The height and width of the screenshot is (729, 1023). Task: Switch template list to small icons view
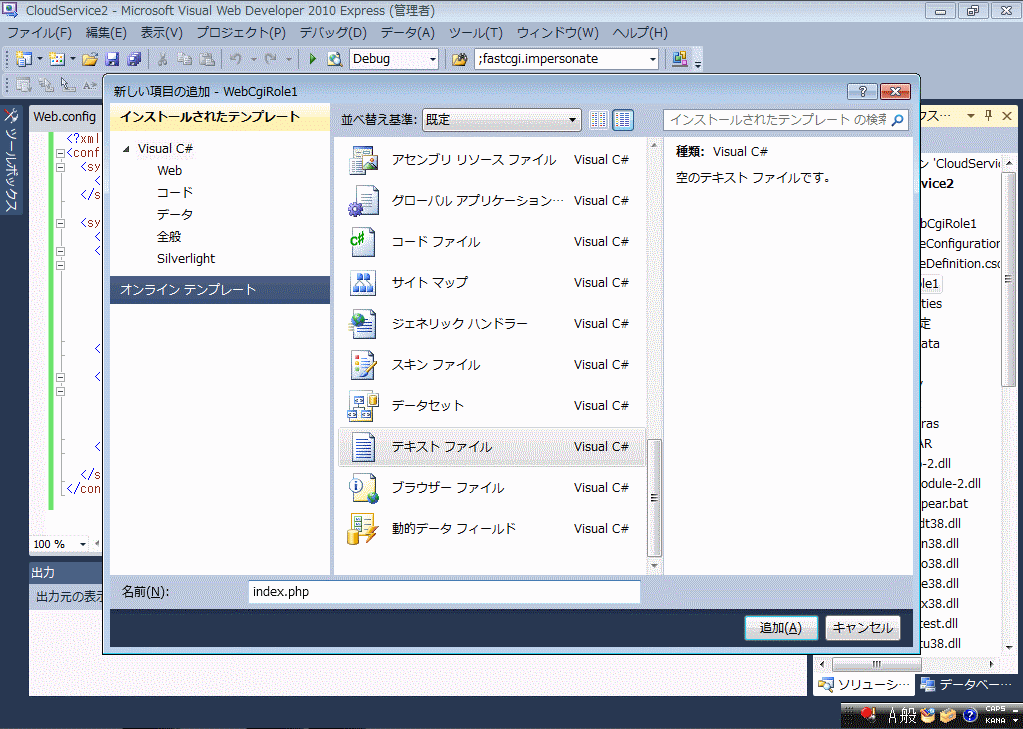598,119
